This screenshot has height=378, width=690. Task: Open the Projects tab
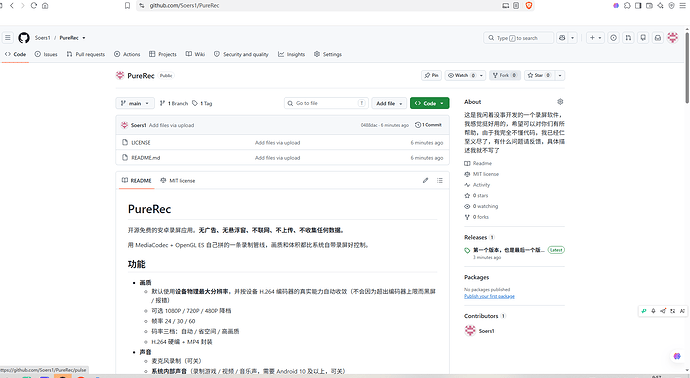[x=163, y=55]
